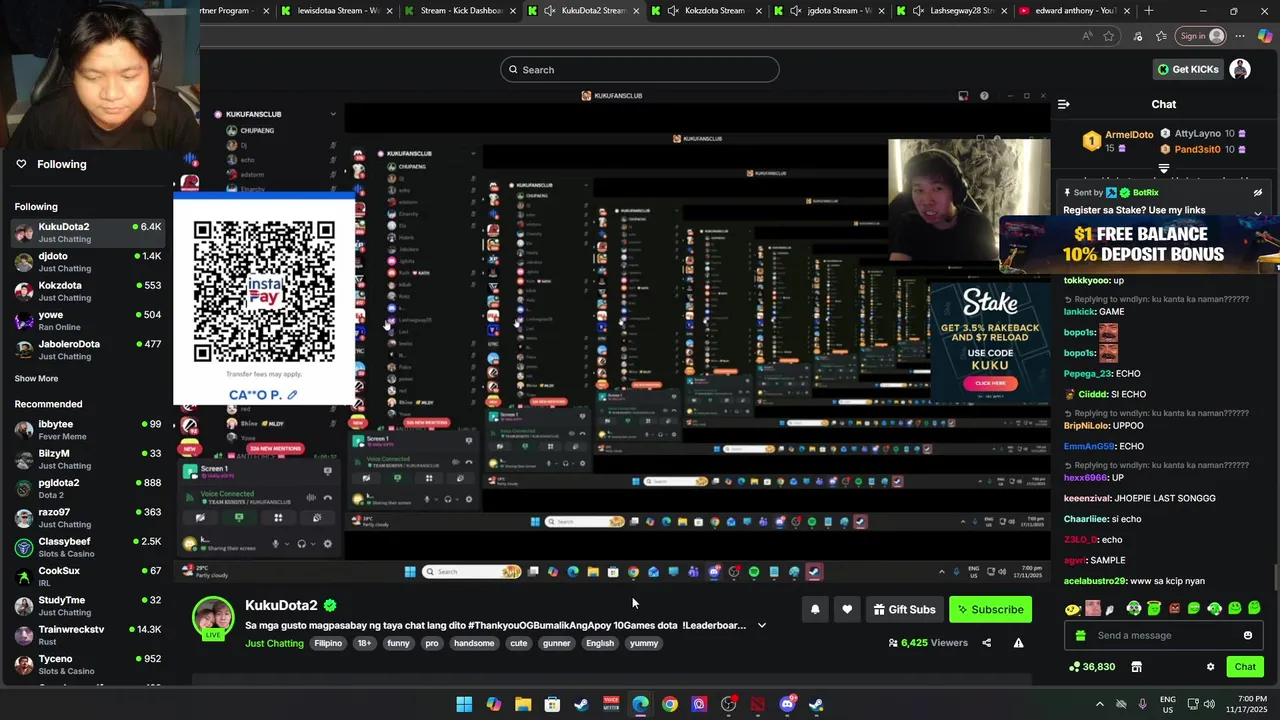Click the browser Sign in button
The width and height of the screenshot is (1280, 720).
tap(1201, 36)
